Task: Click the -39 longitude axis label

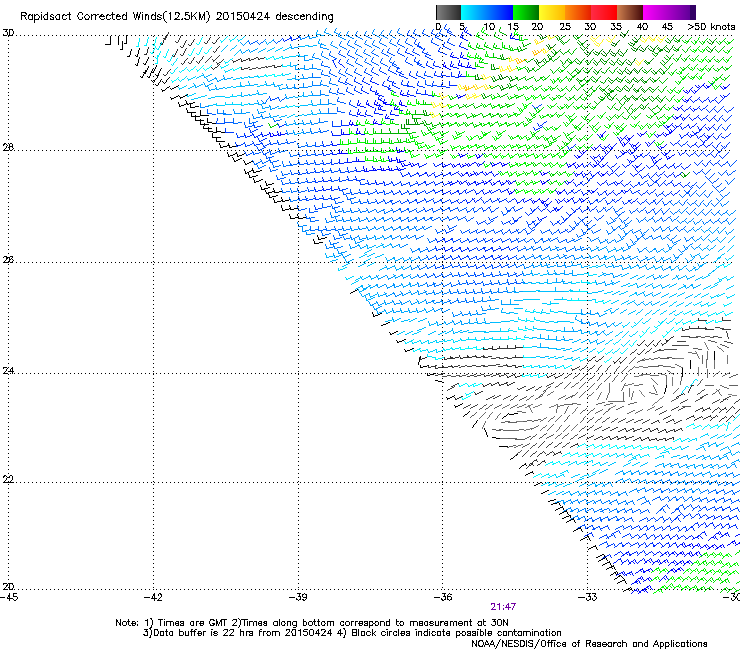Action: [x=298, y=598]
